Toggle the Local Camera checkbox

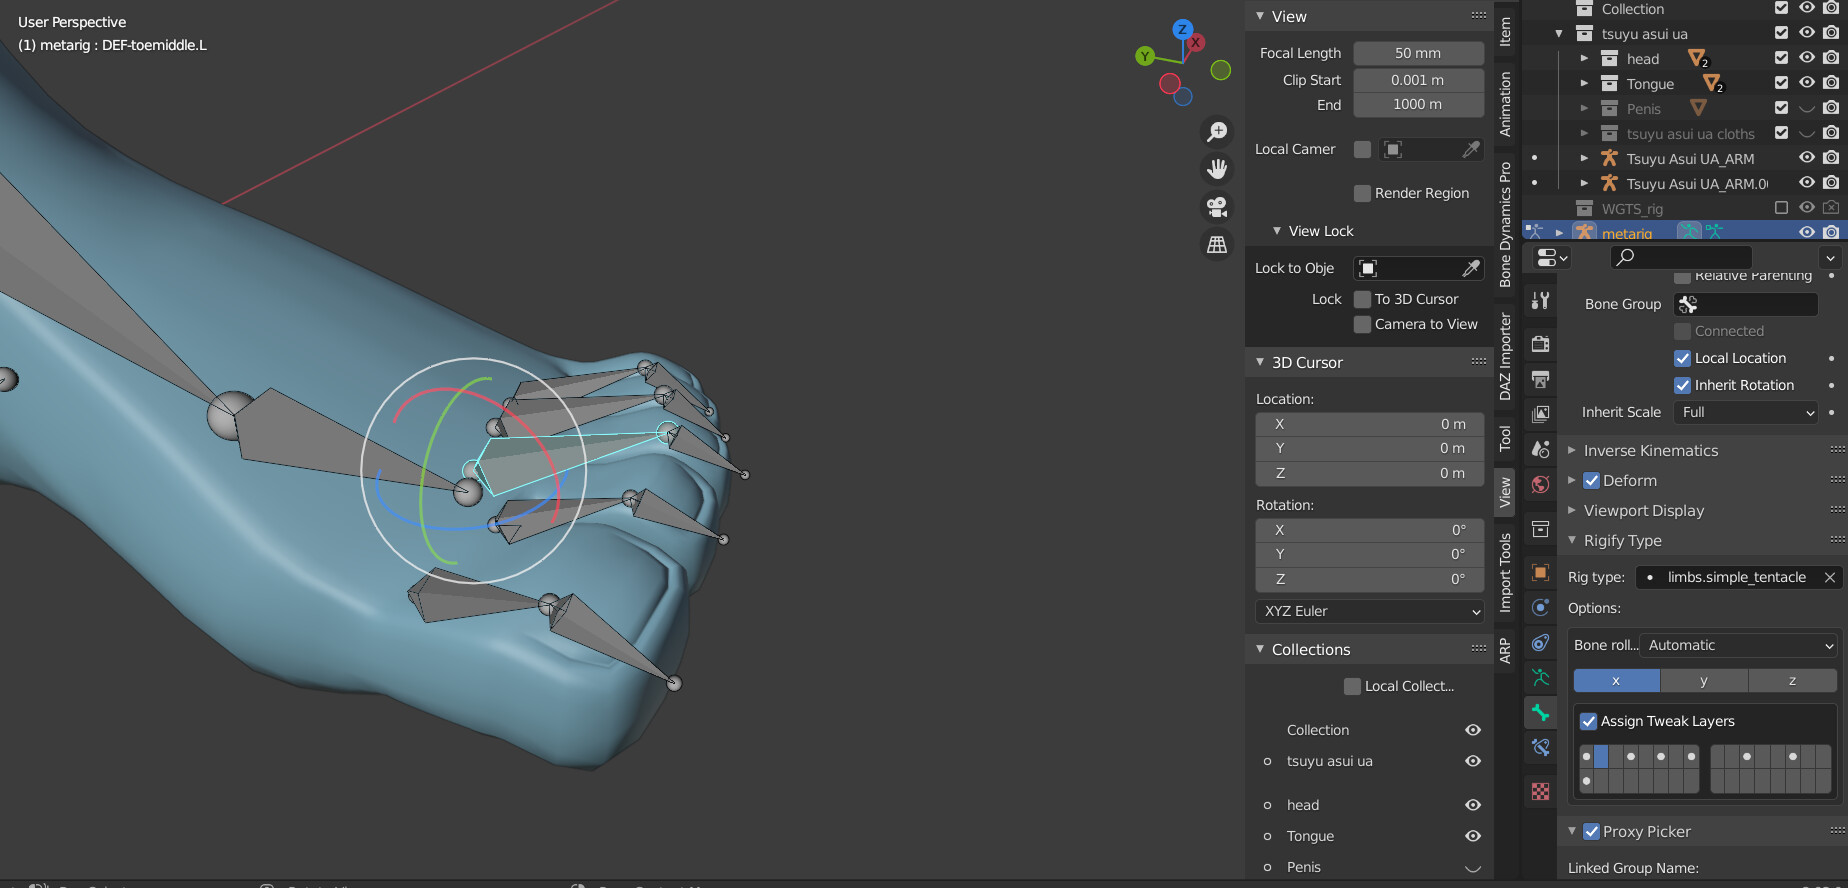coord(1362,149)
